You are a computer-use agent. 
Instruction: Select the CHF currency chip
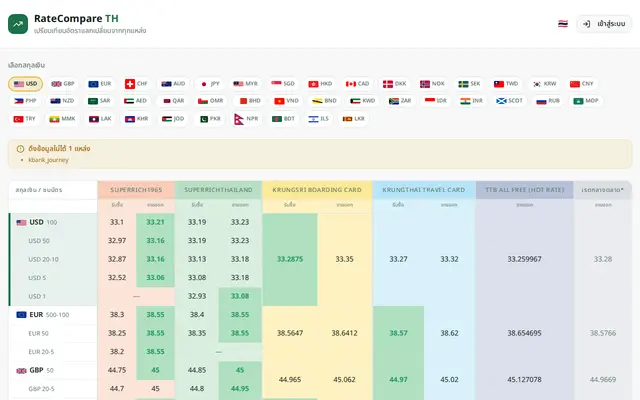click(x=136, y=84)
